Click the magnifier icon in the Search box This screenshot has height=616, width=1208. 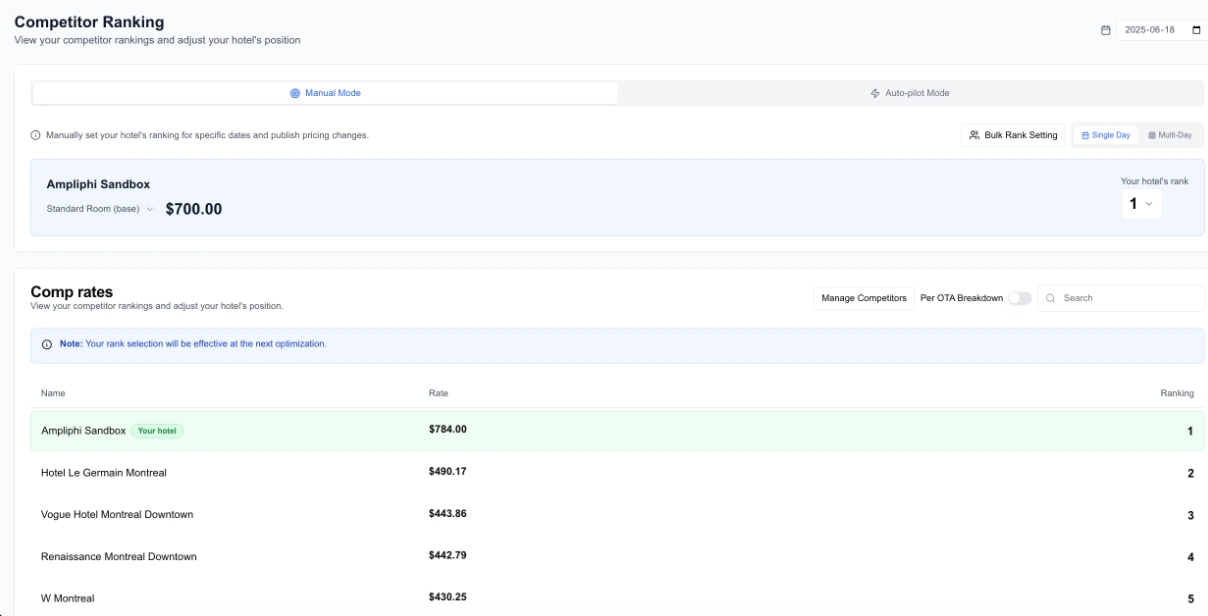pyautogui.click(x=1051, y=298)
